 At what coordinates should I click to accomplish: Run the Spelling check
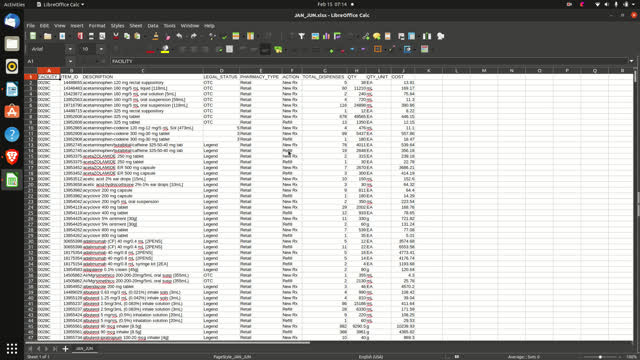[x=224, y=36]
